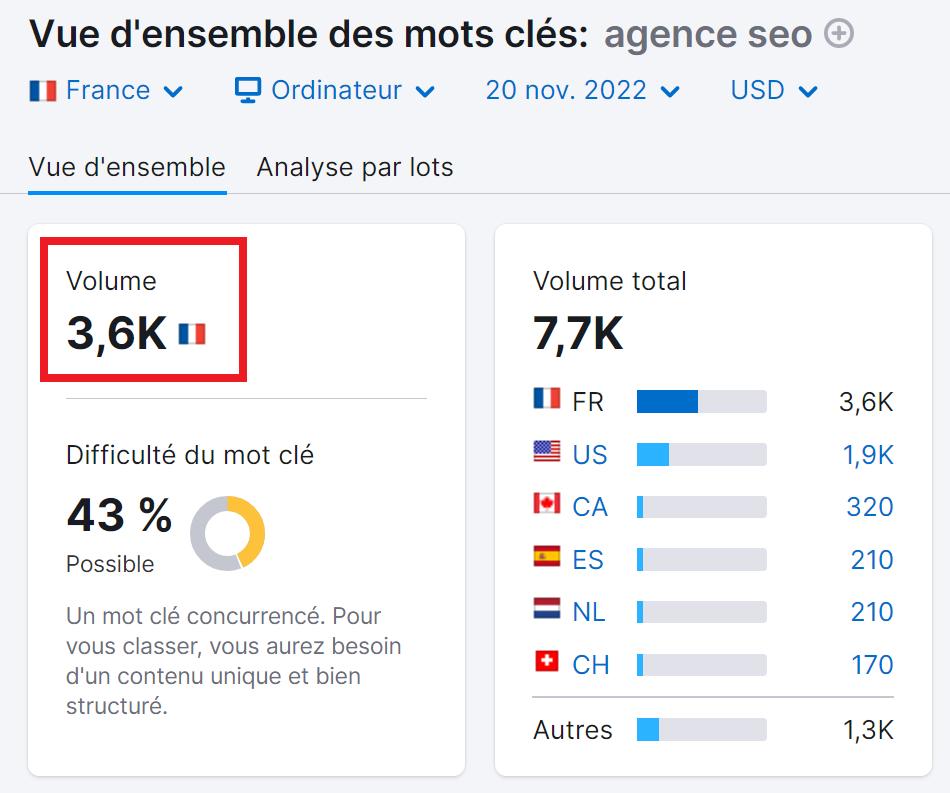Click the Switzerland flag icon
This screenshot has height=793, width=950.
tap(545, 664)
